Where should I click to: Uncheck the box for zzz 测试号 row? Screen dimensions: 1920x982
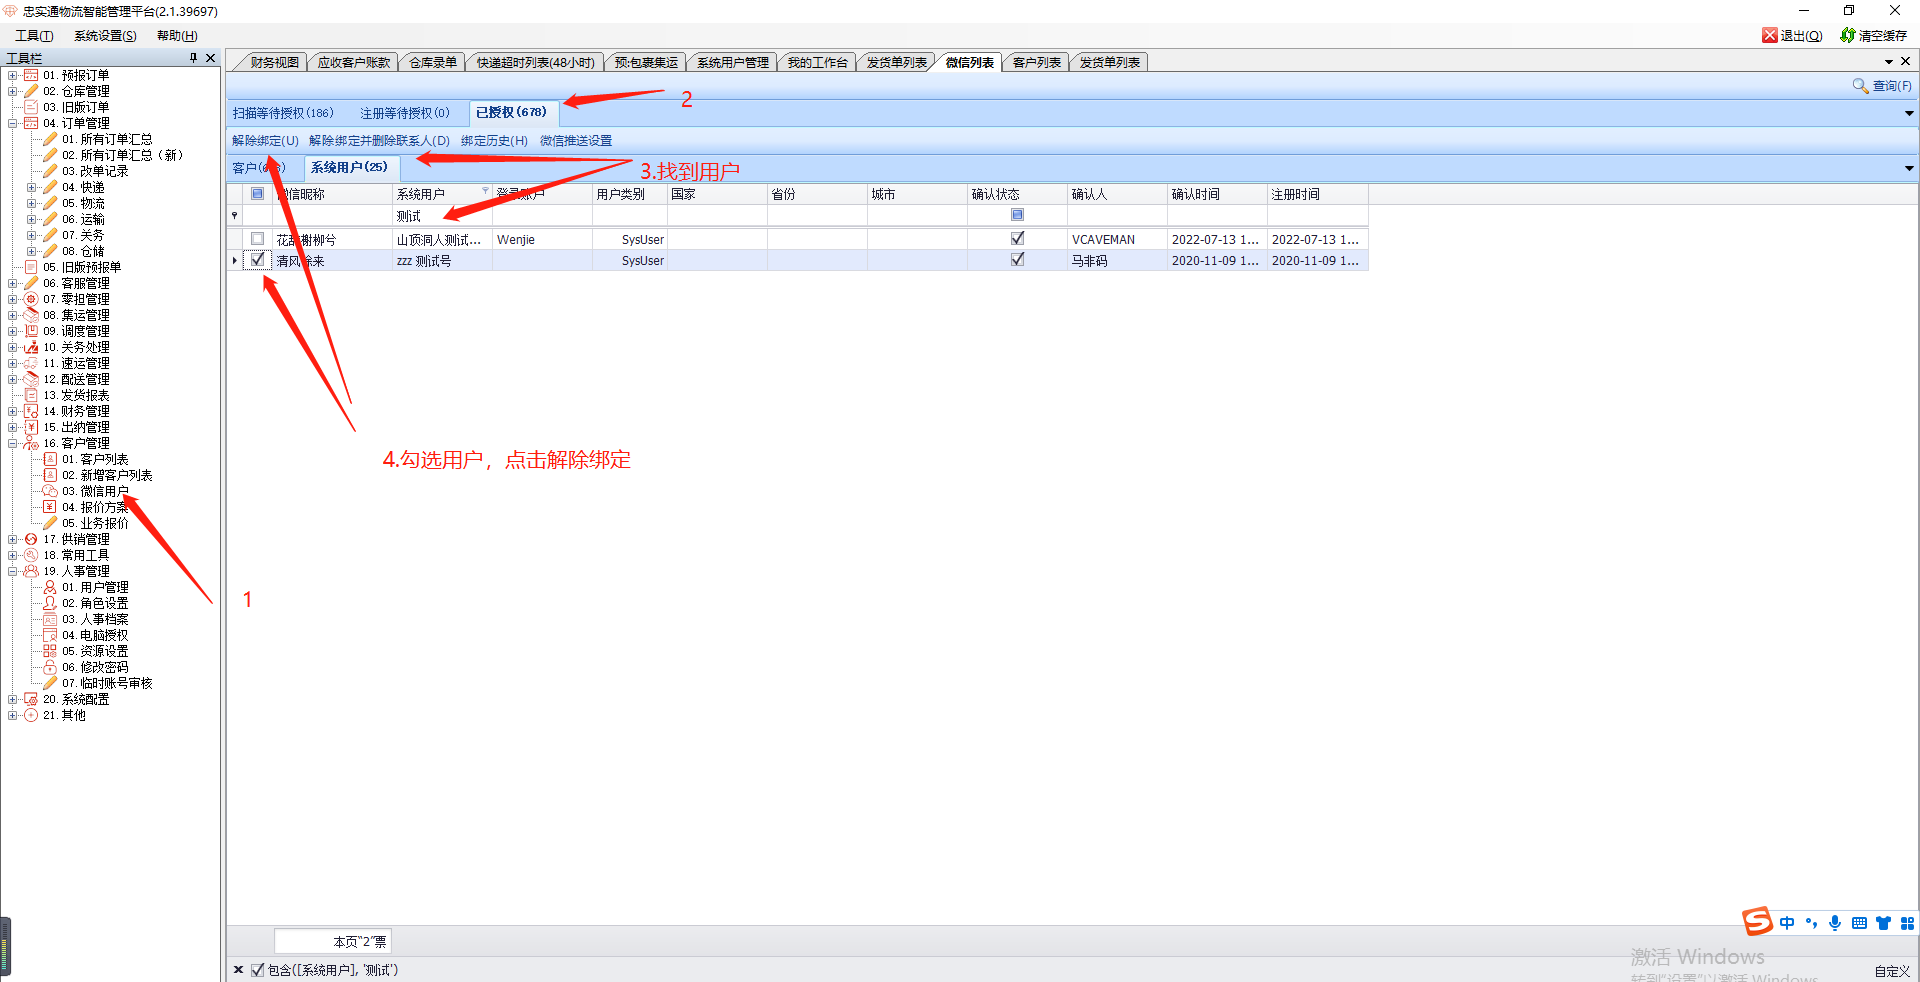click(258, 260)
